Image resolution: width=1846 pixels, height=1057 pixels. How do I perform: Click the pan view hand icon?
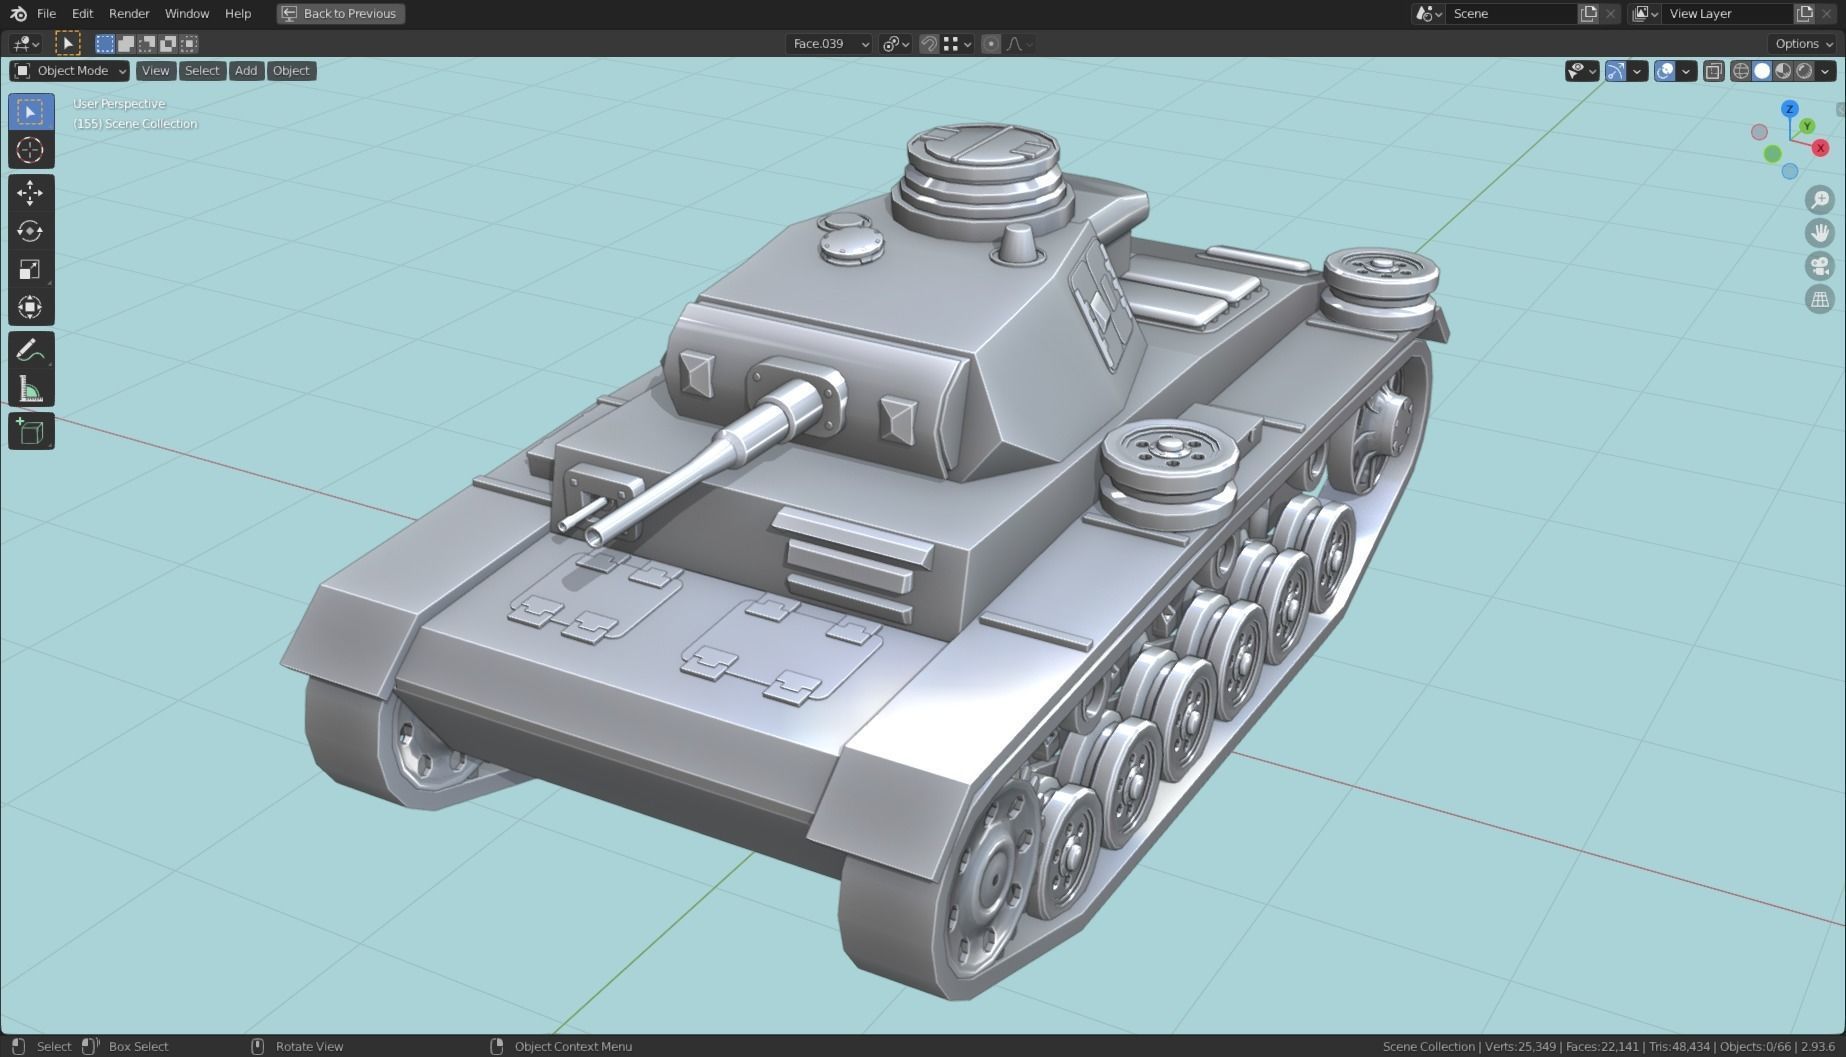tap(1820, 233)
